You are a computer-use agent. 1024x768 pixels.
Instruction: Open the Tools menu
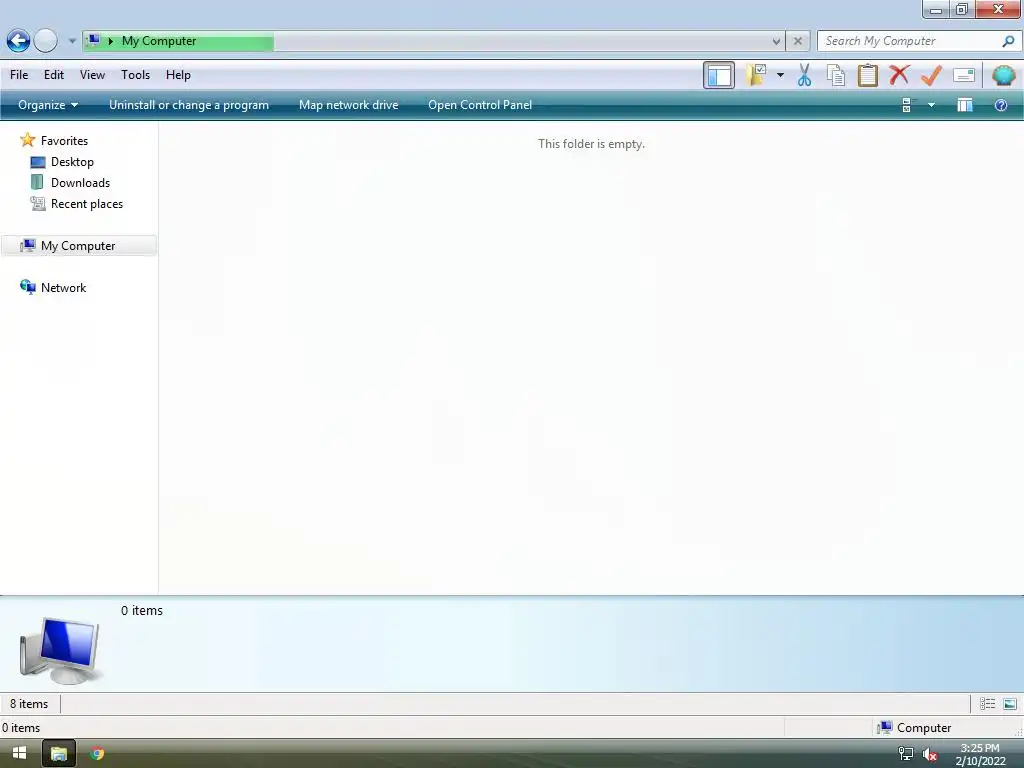pyautogui.click(x=135, y=75)
